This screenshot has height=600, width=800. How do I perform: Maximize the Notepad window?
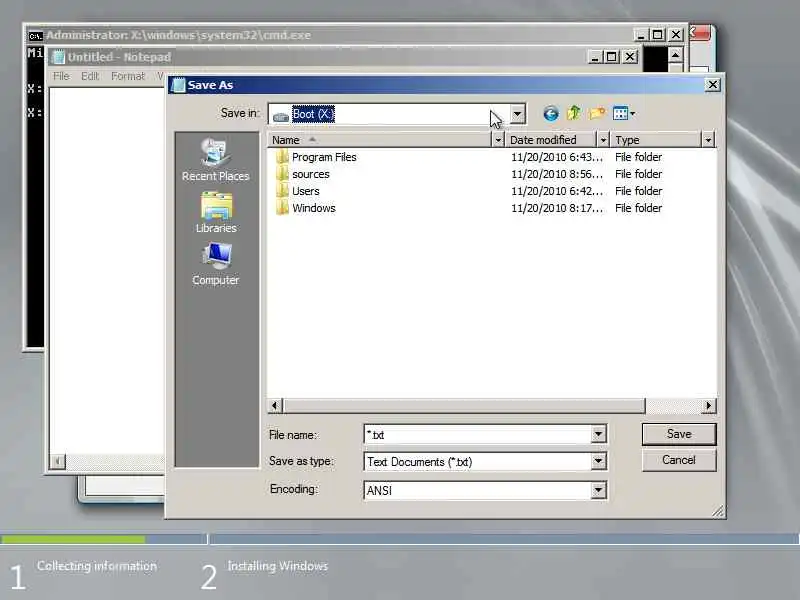pyautogui.click(x=612, y=57)
